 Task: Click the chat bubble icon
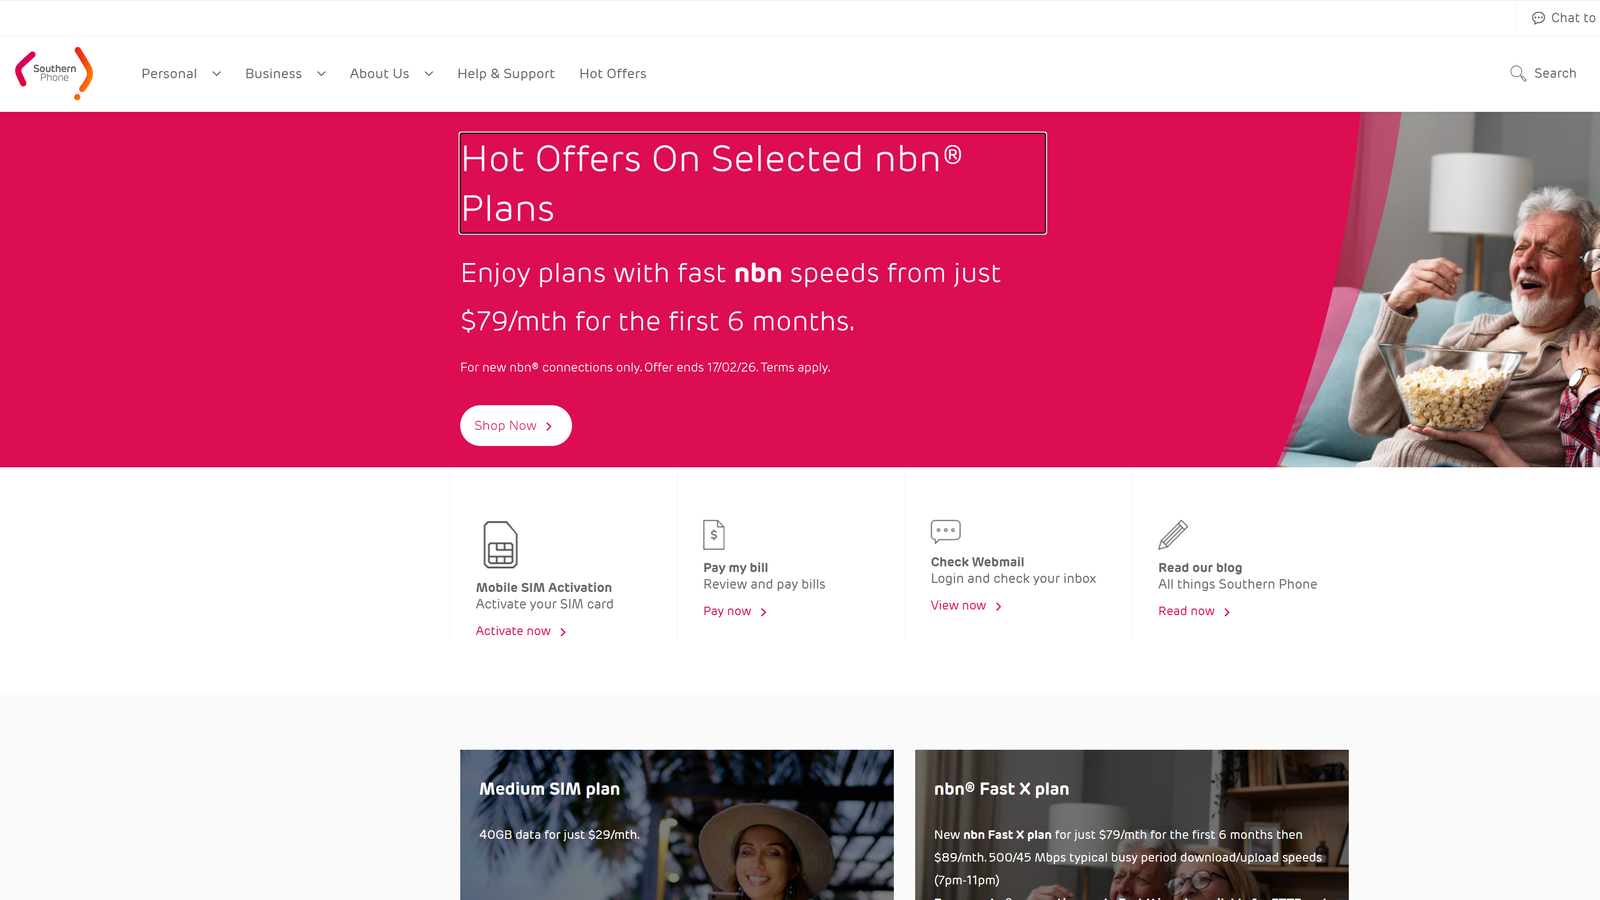(x=1538, y=18)
